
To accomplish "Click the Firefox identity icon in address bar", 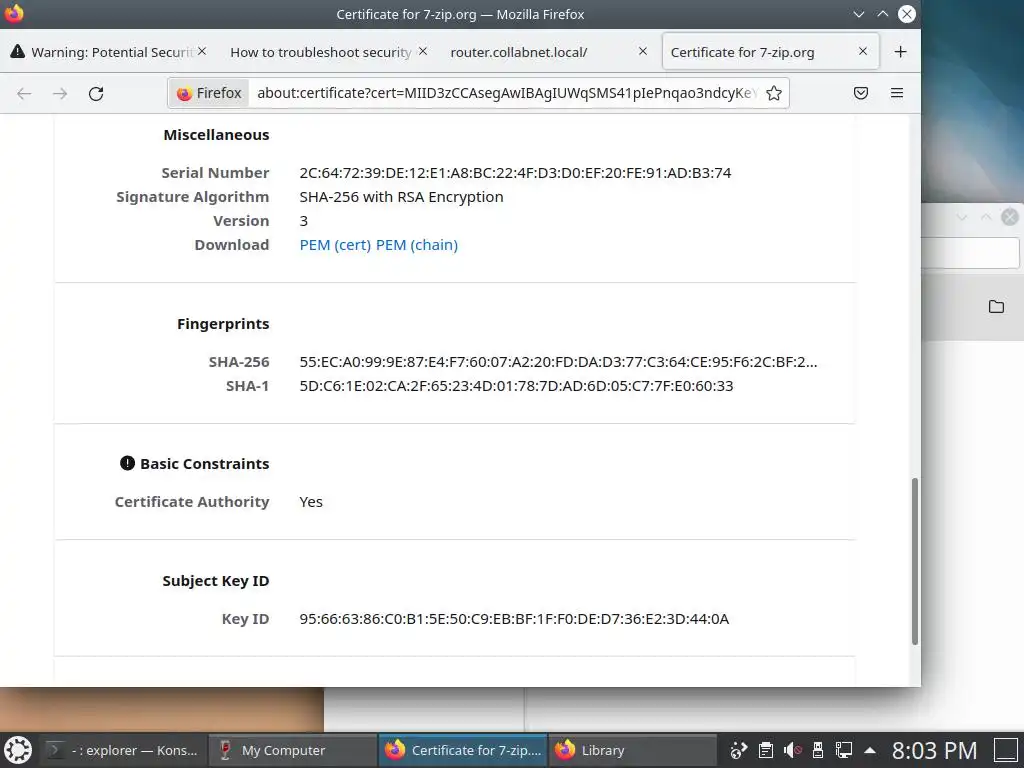I will [208, 93].
